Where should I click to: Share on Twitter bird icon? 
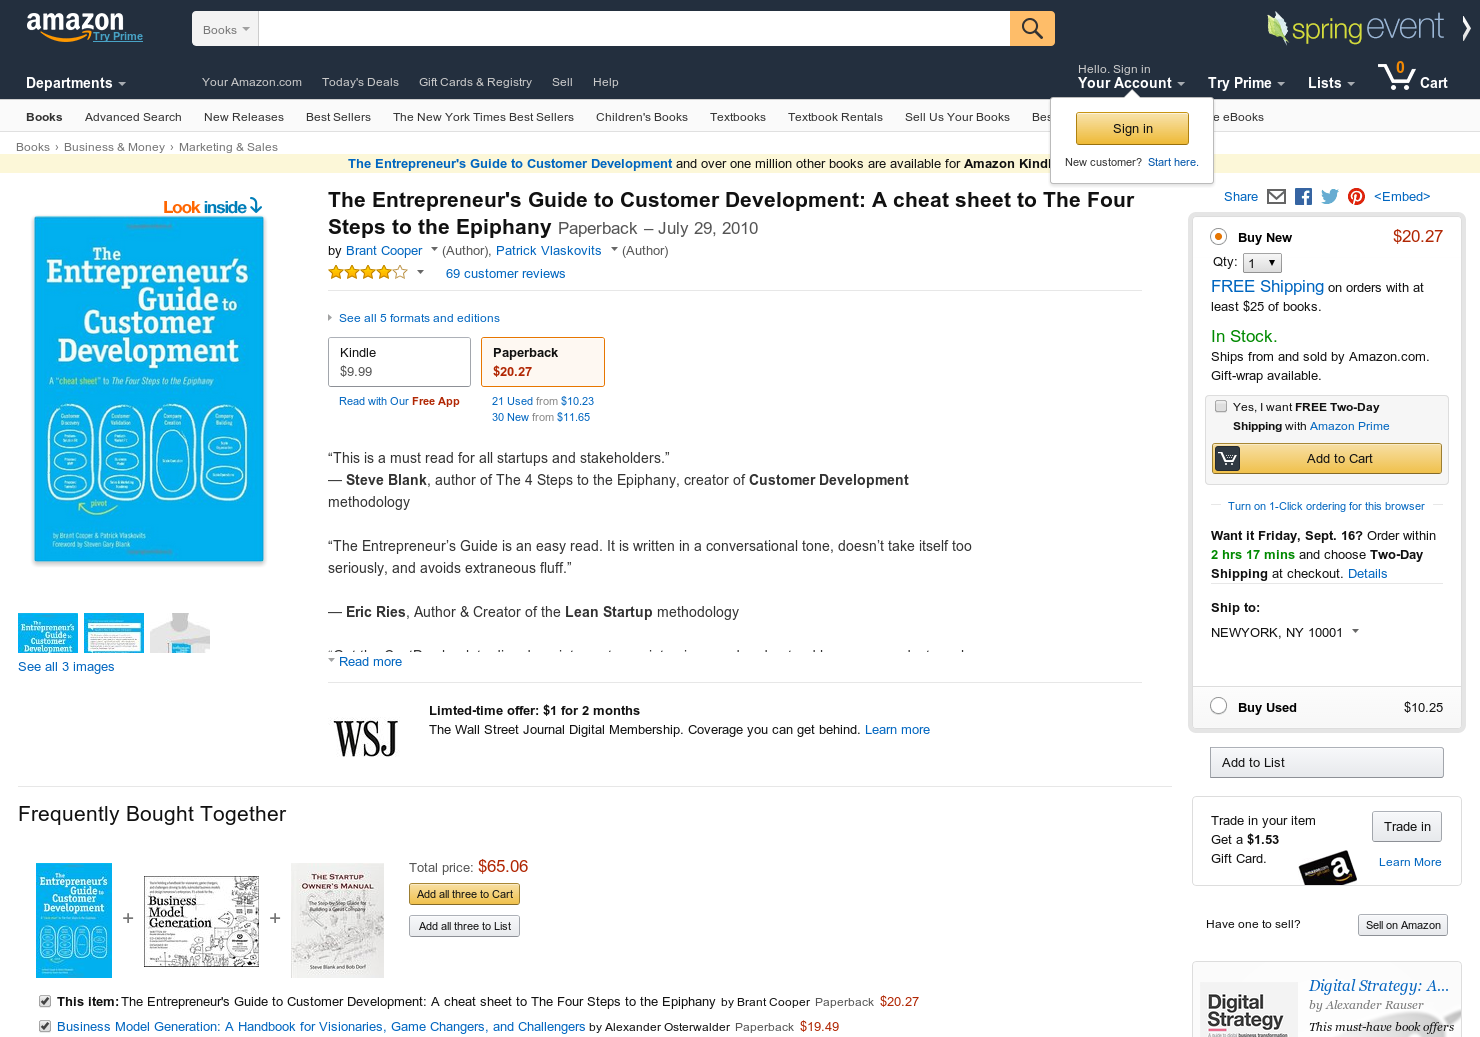point(1330,197)
